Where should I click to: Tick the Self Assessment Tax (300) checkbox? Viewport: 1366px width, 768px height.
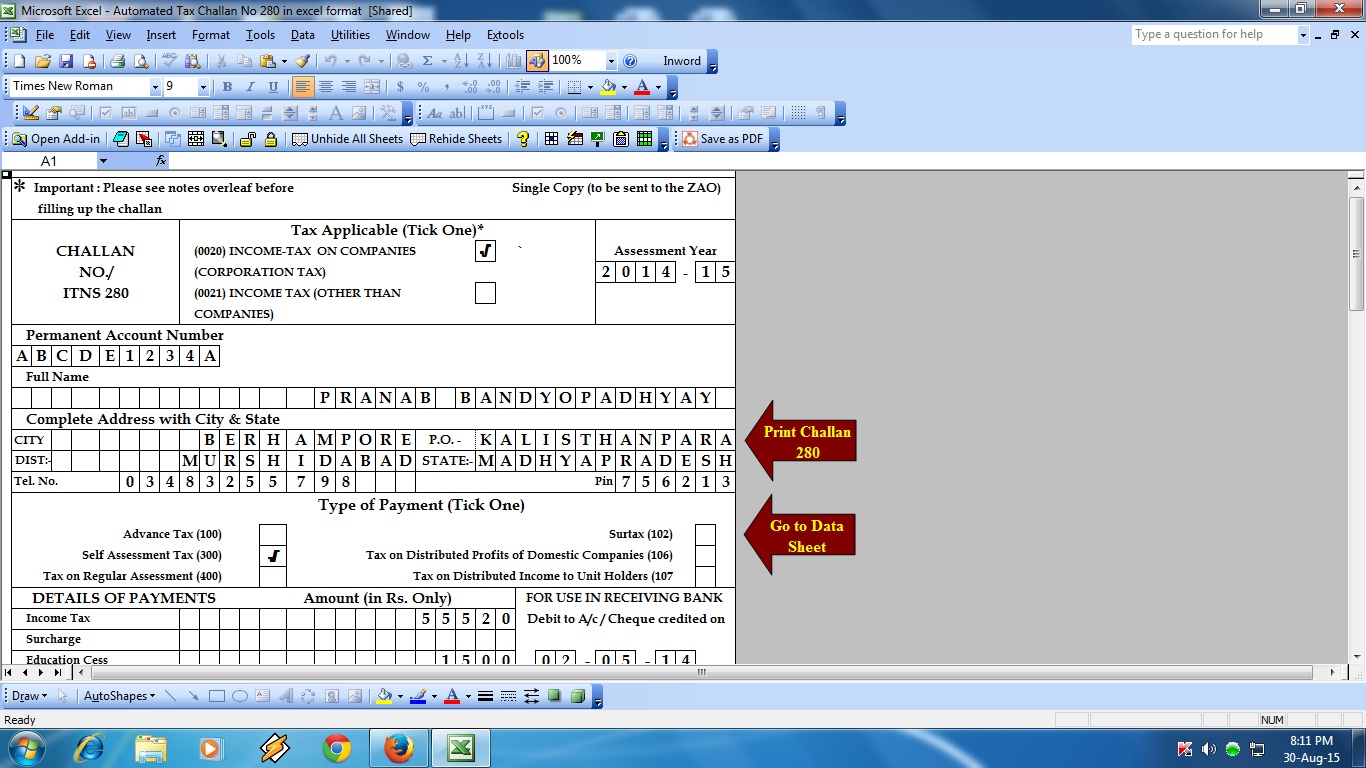click(273, 556)
